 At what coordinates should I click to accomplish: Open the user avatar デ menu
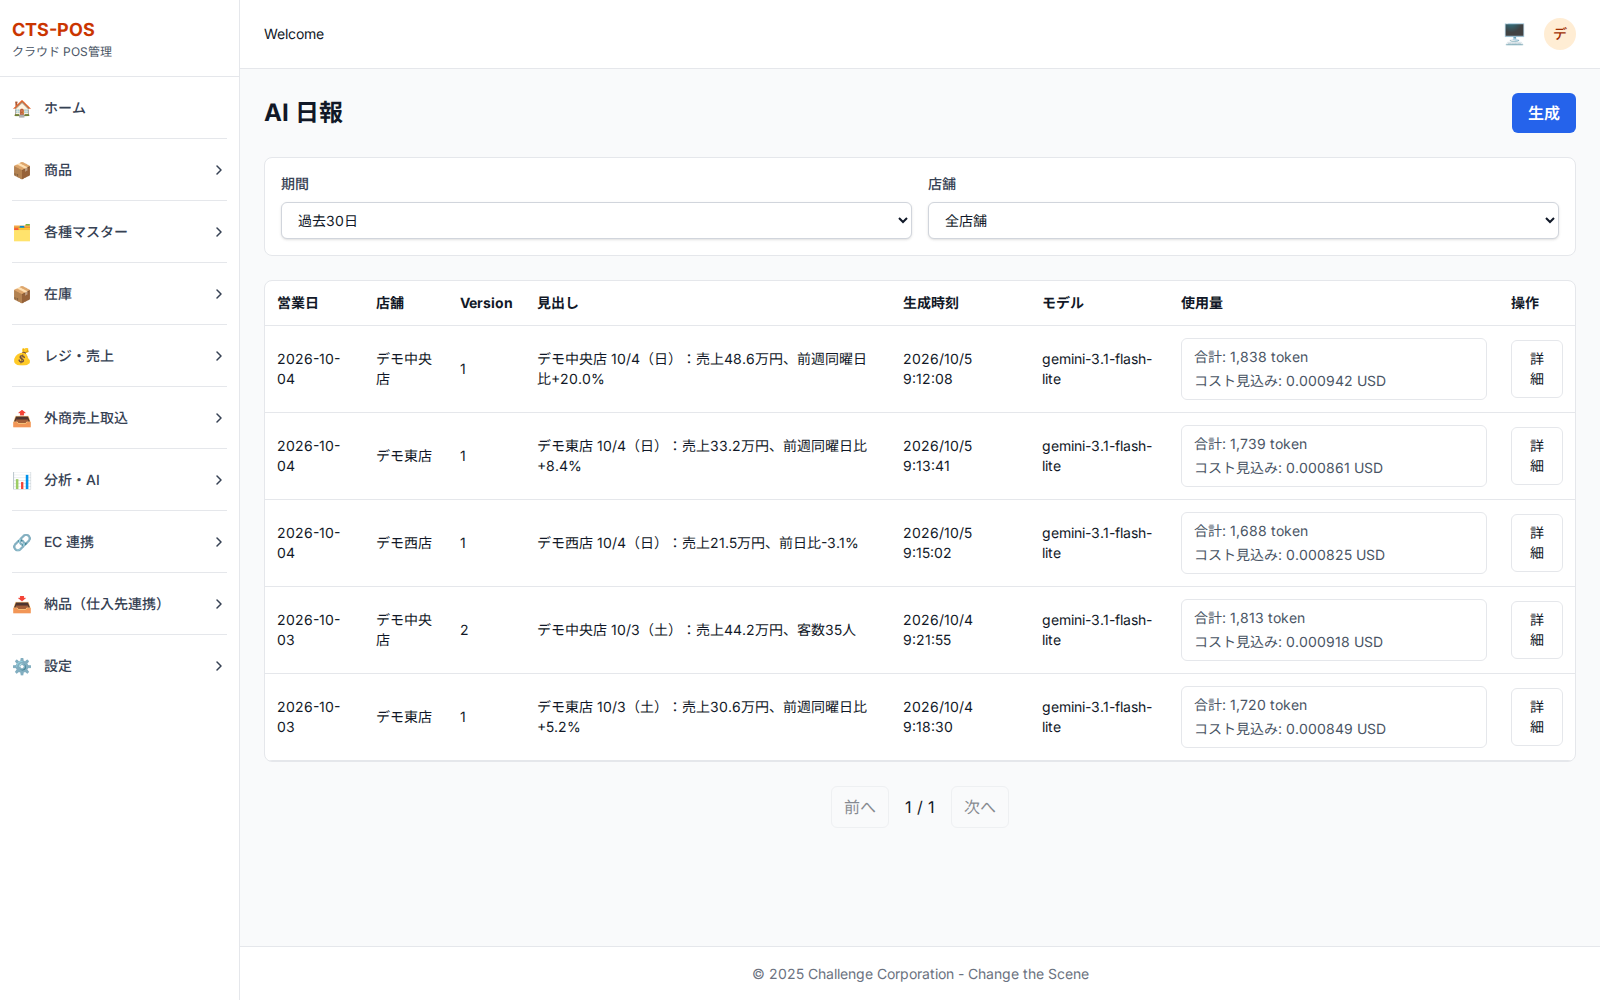coord(1560,34)
